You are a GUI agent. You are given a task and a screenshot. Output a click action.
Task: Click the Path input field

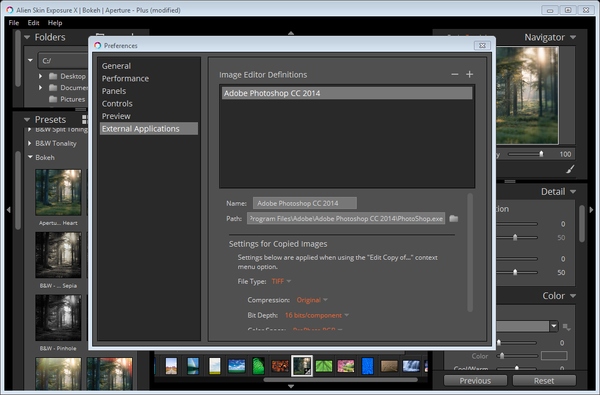click(x=346, y=219)
